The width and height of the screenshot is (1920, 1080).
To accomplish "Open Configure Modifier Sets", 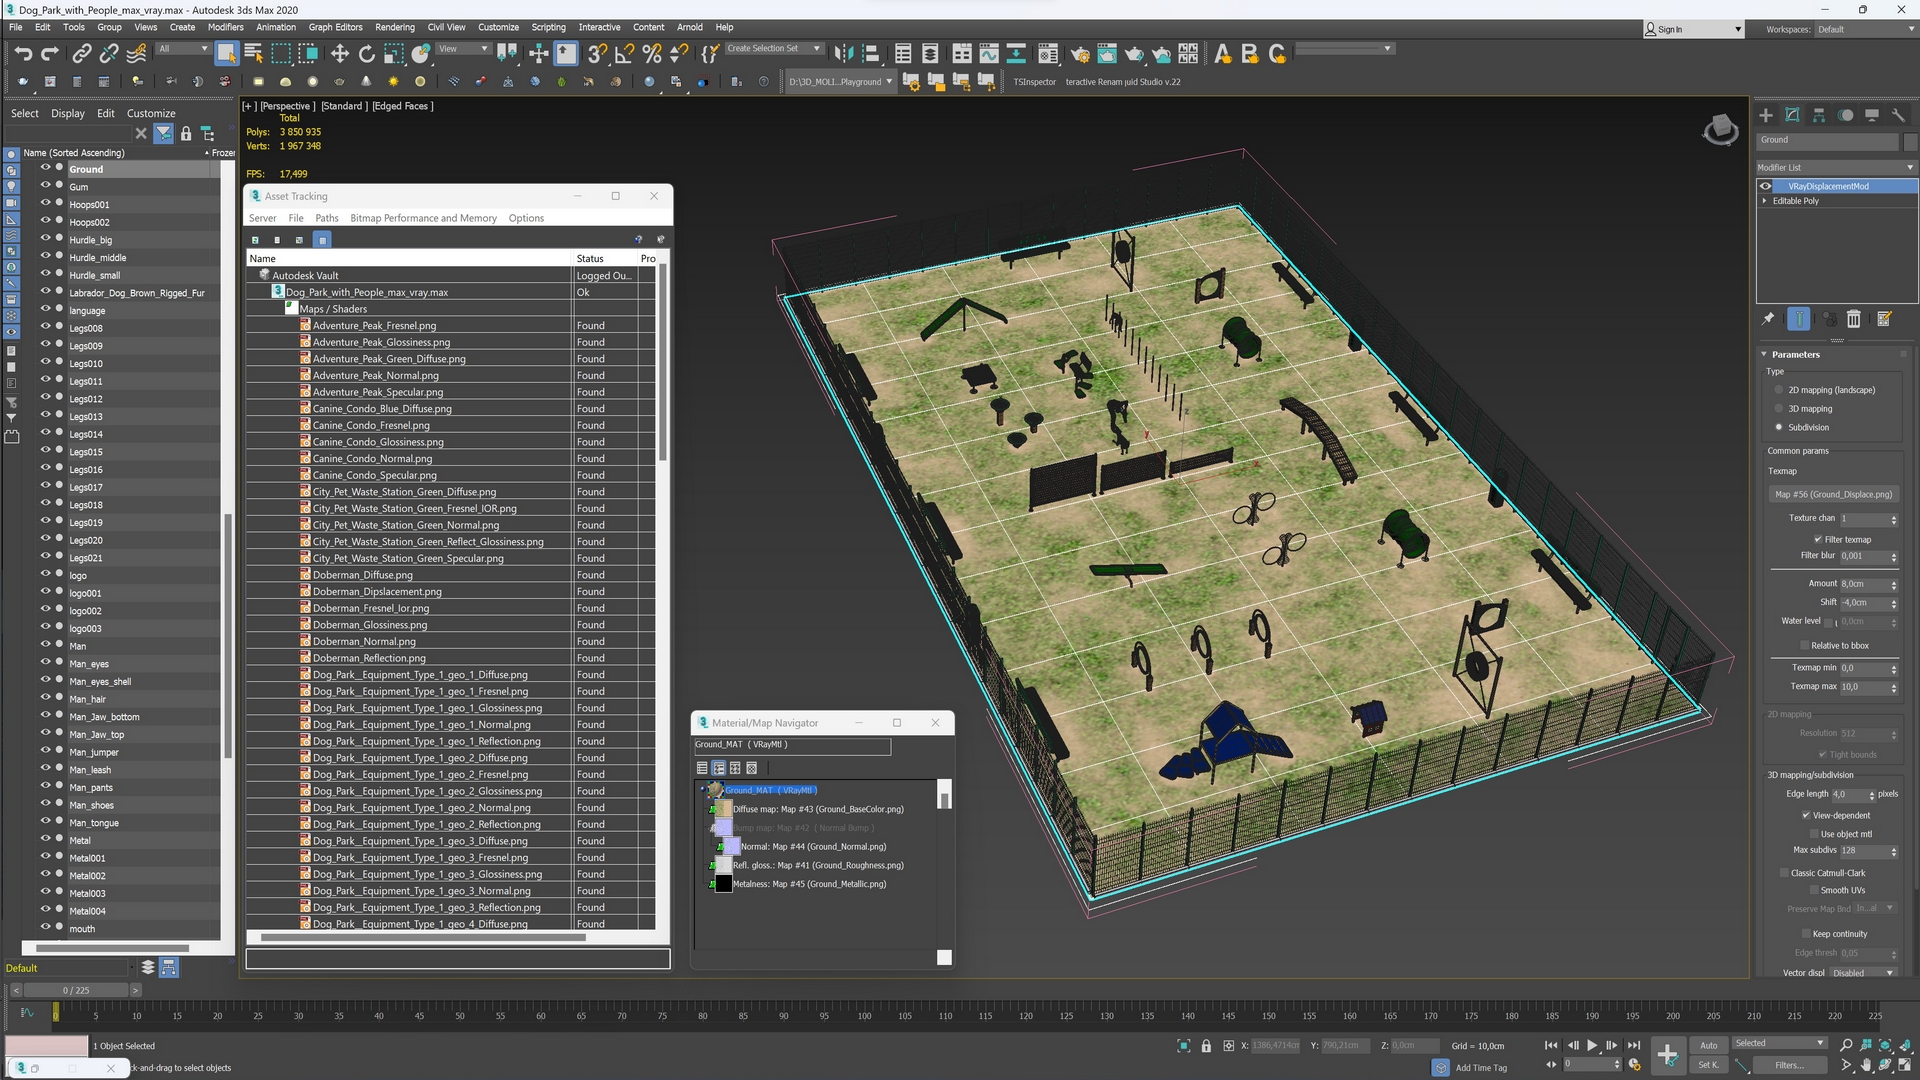I will click(1884, 319).
